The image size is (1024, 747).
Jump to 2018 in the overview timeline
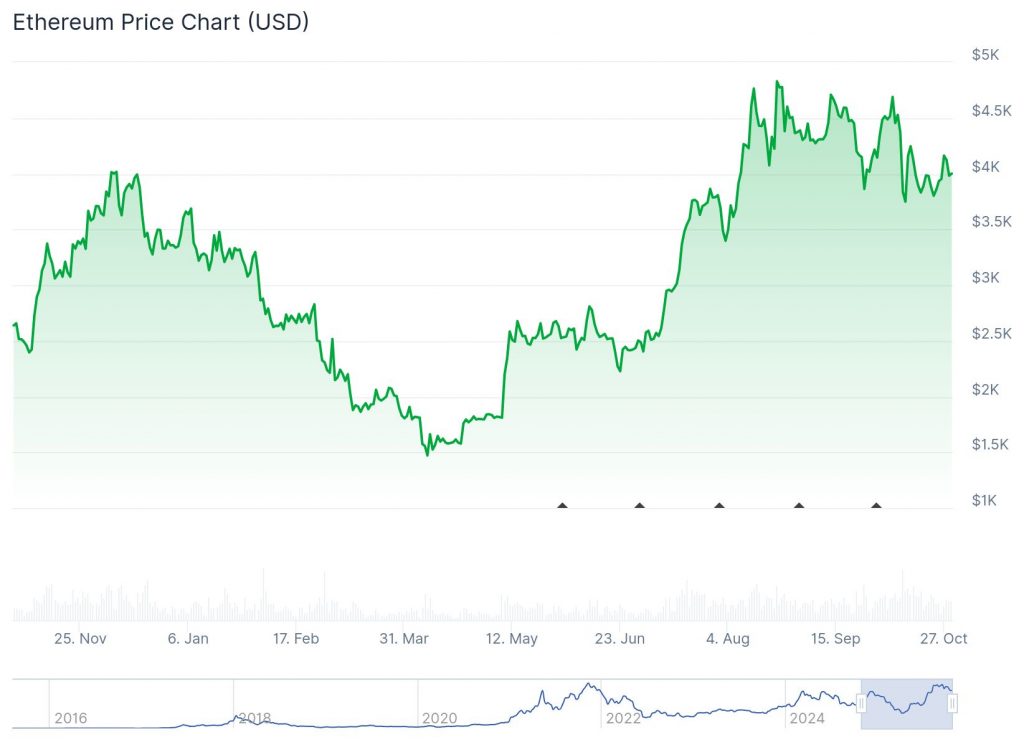(x=254, y=718)
